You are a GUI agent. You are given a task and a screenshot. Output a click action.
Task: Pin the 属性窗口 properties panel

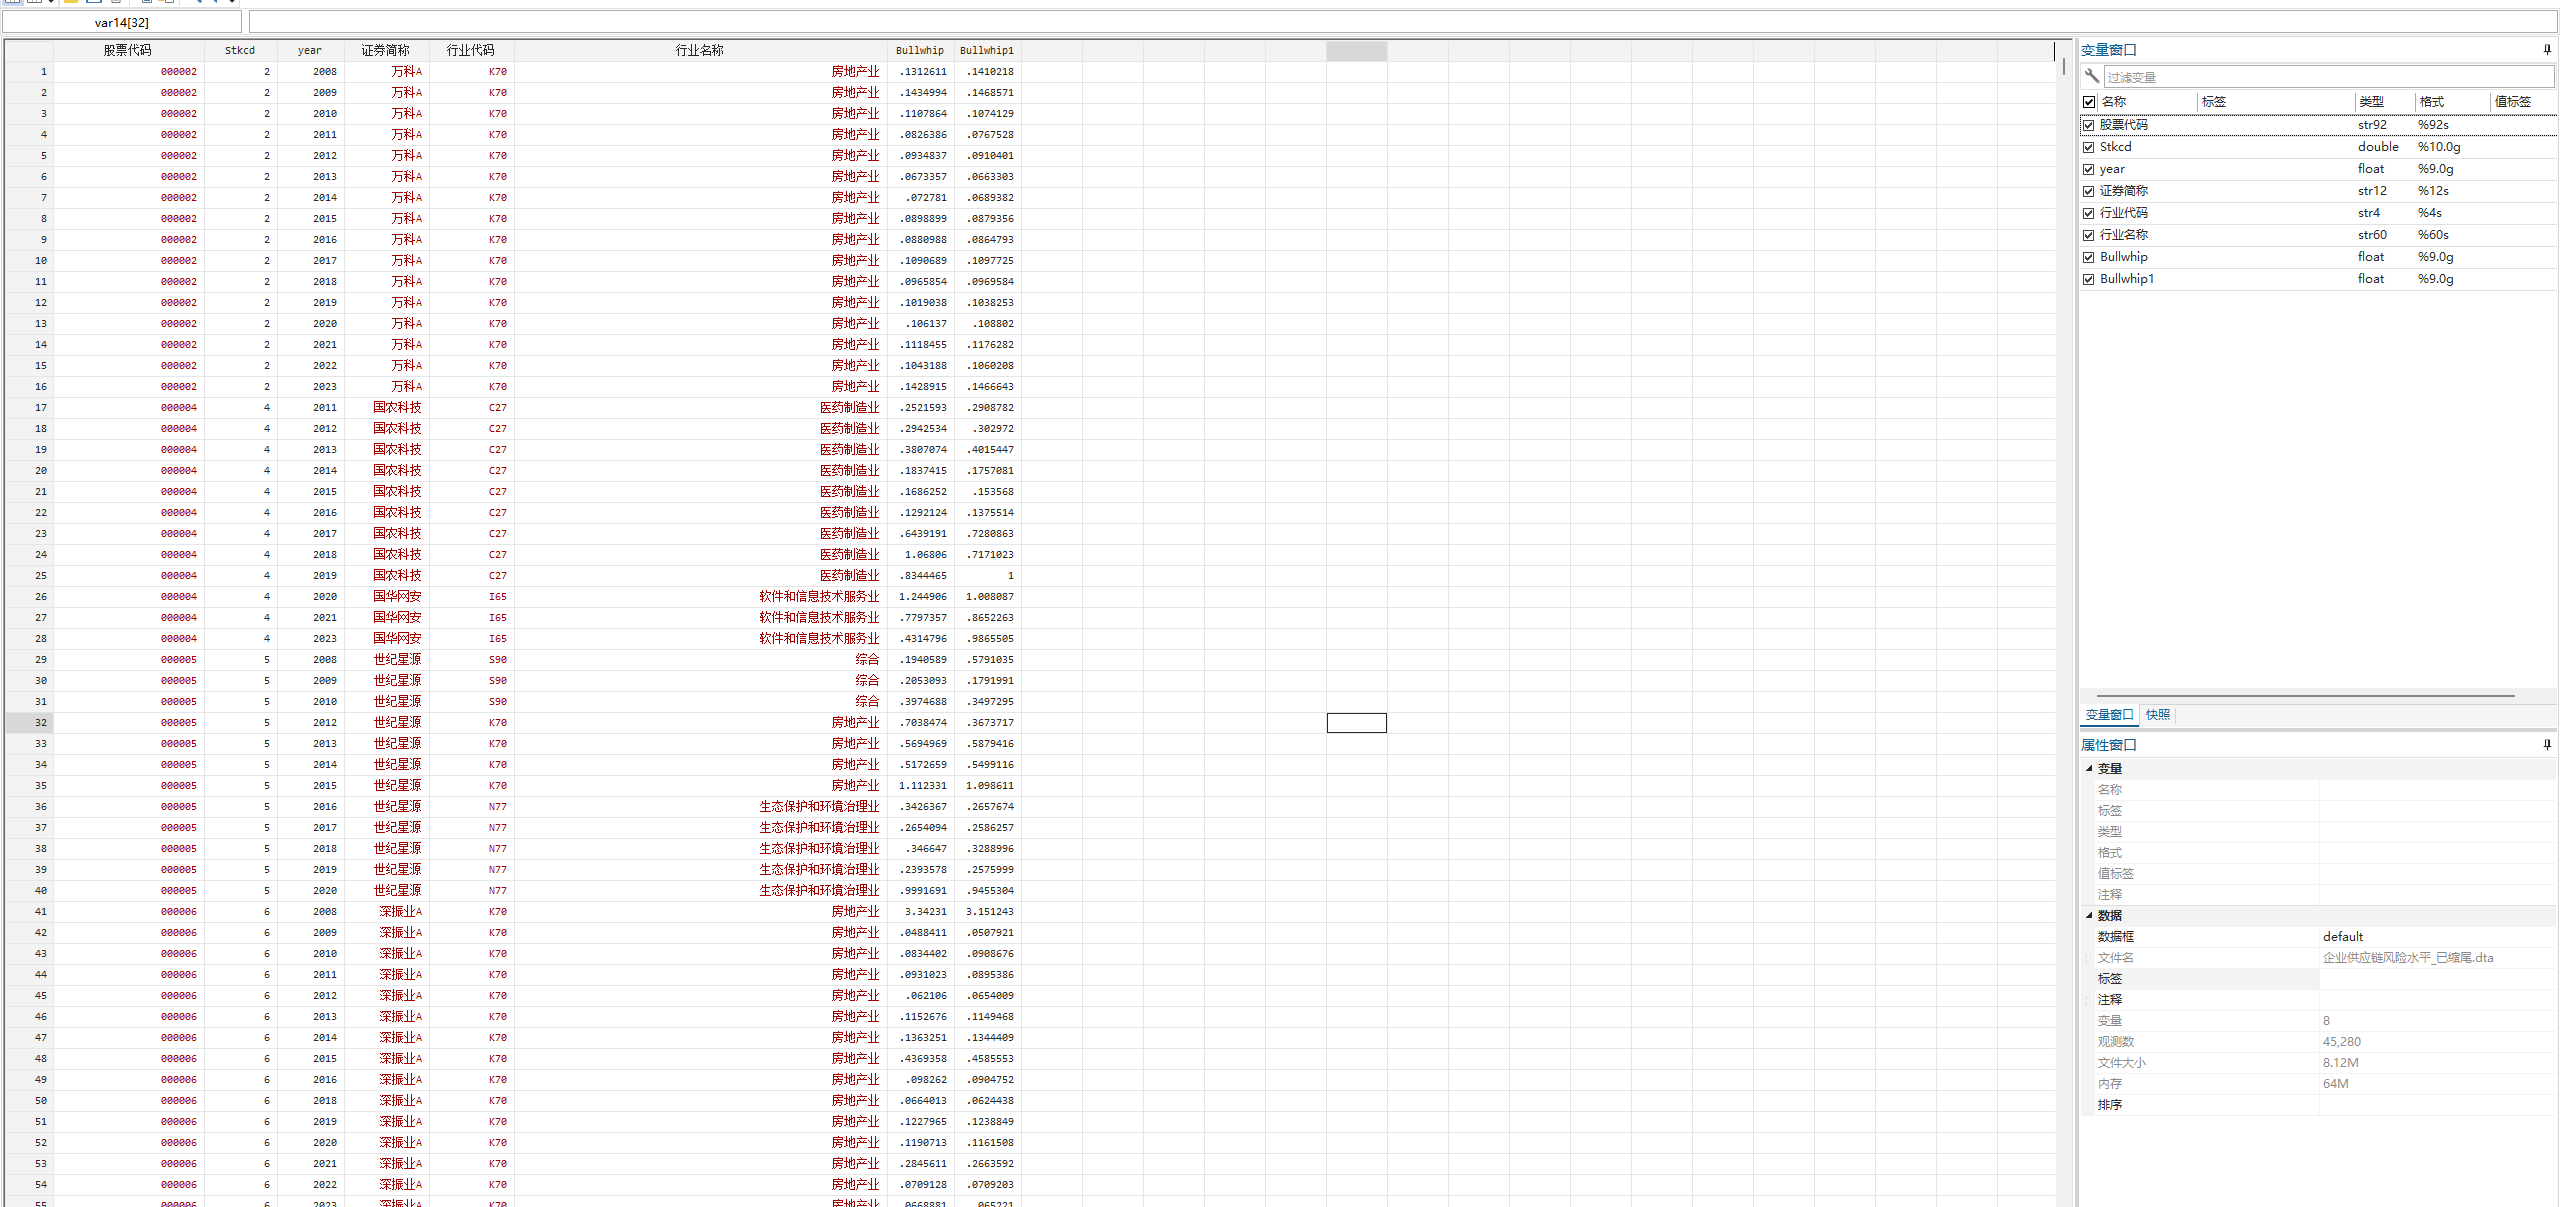coord(2546,744)
